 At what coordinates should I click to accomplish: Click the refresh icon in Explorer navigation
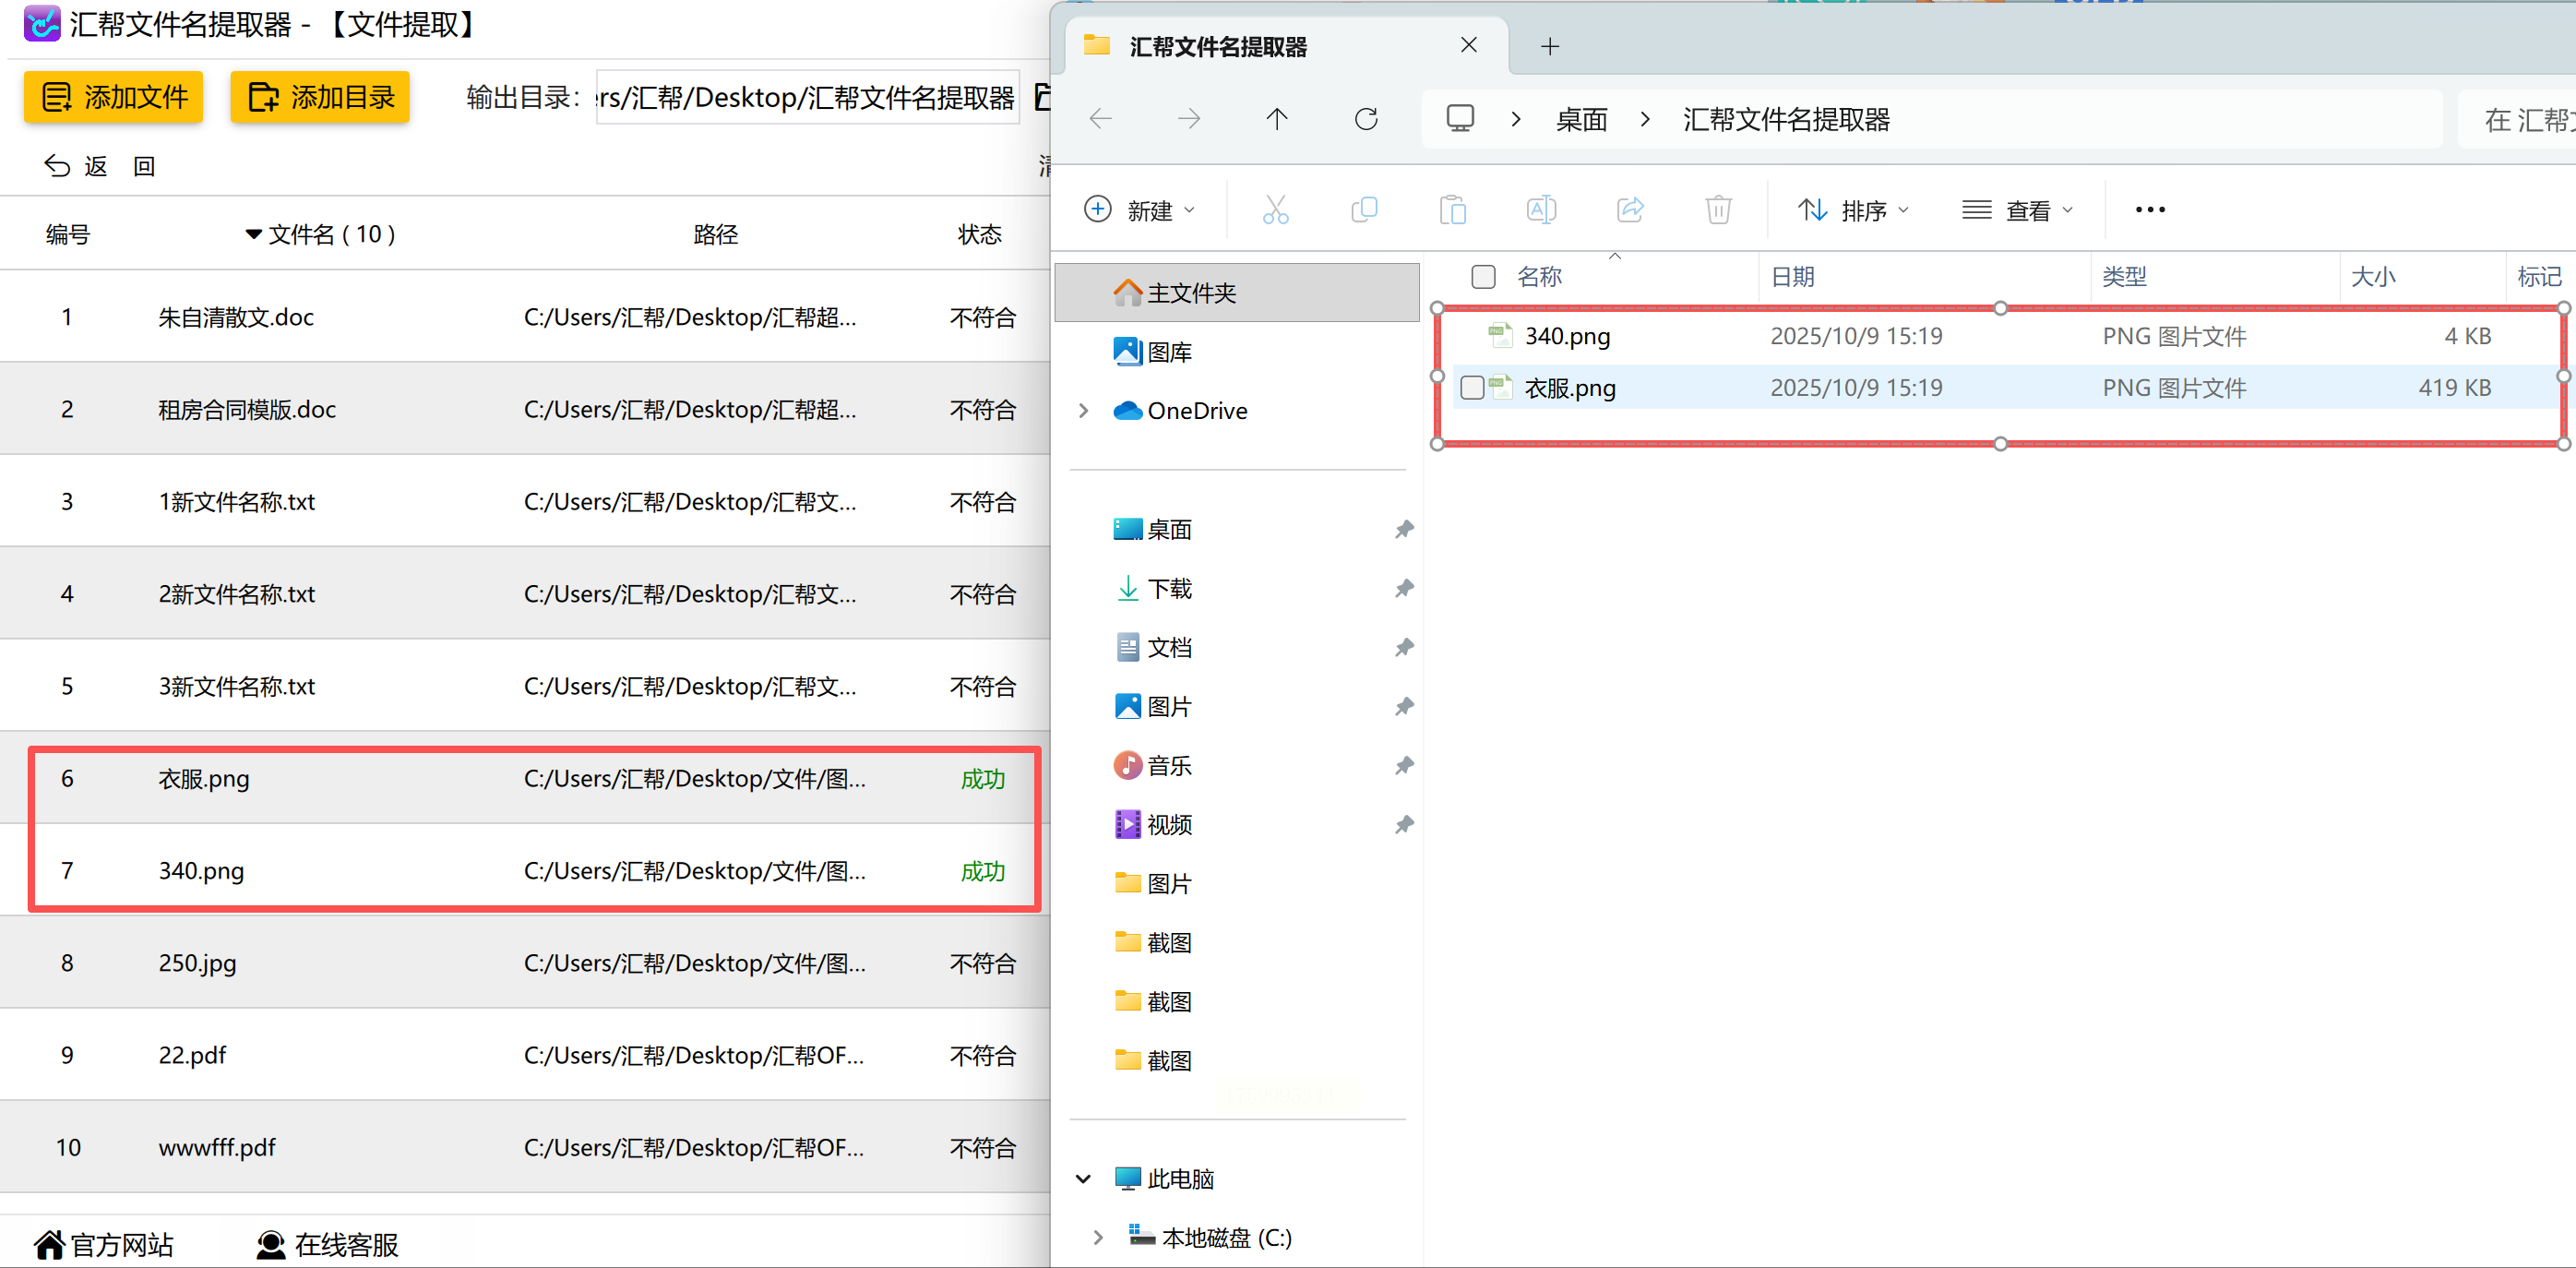[1366, 120]
